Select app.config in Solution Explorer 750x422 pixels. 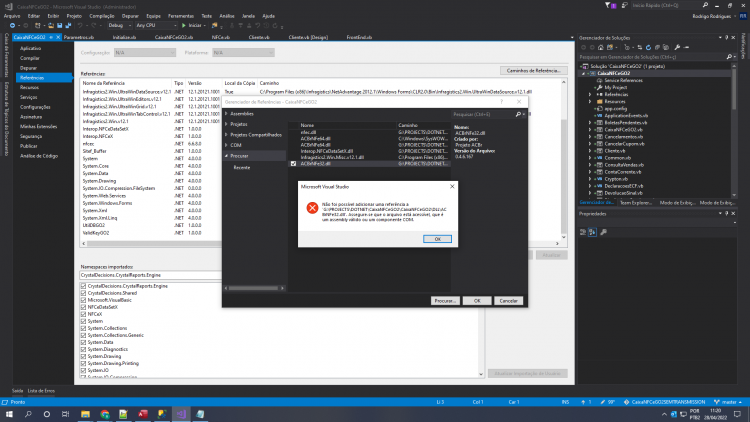(615, 109)
